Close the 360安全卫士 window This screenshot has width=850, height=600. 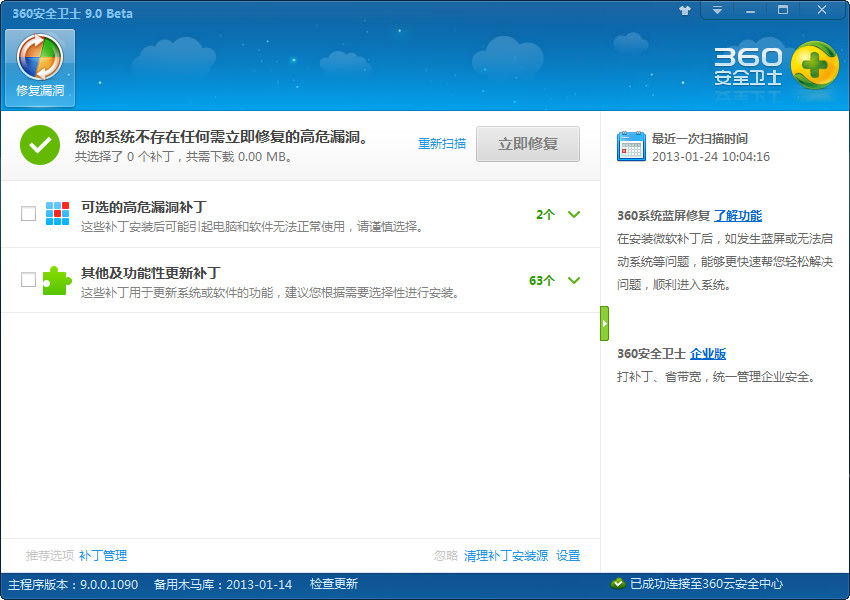point(822,10)
